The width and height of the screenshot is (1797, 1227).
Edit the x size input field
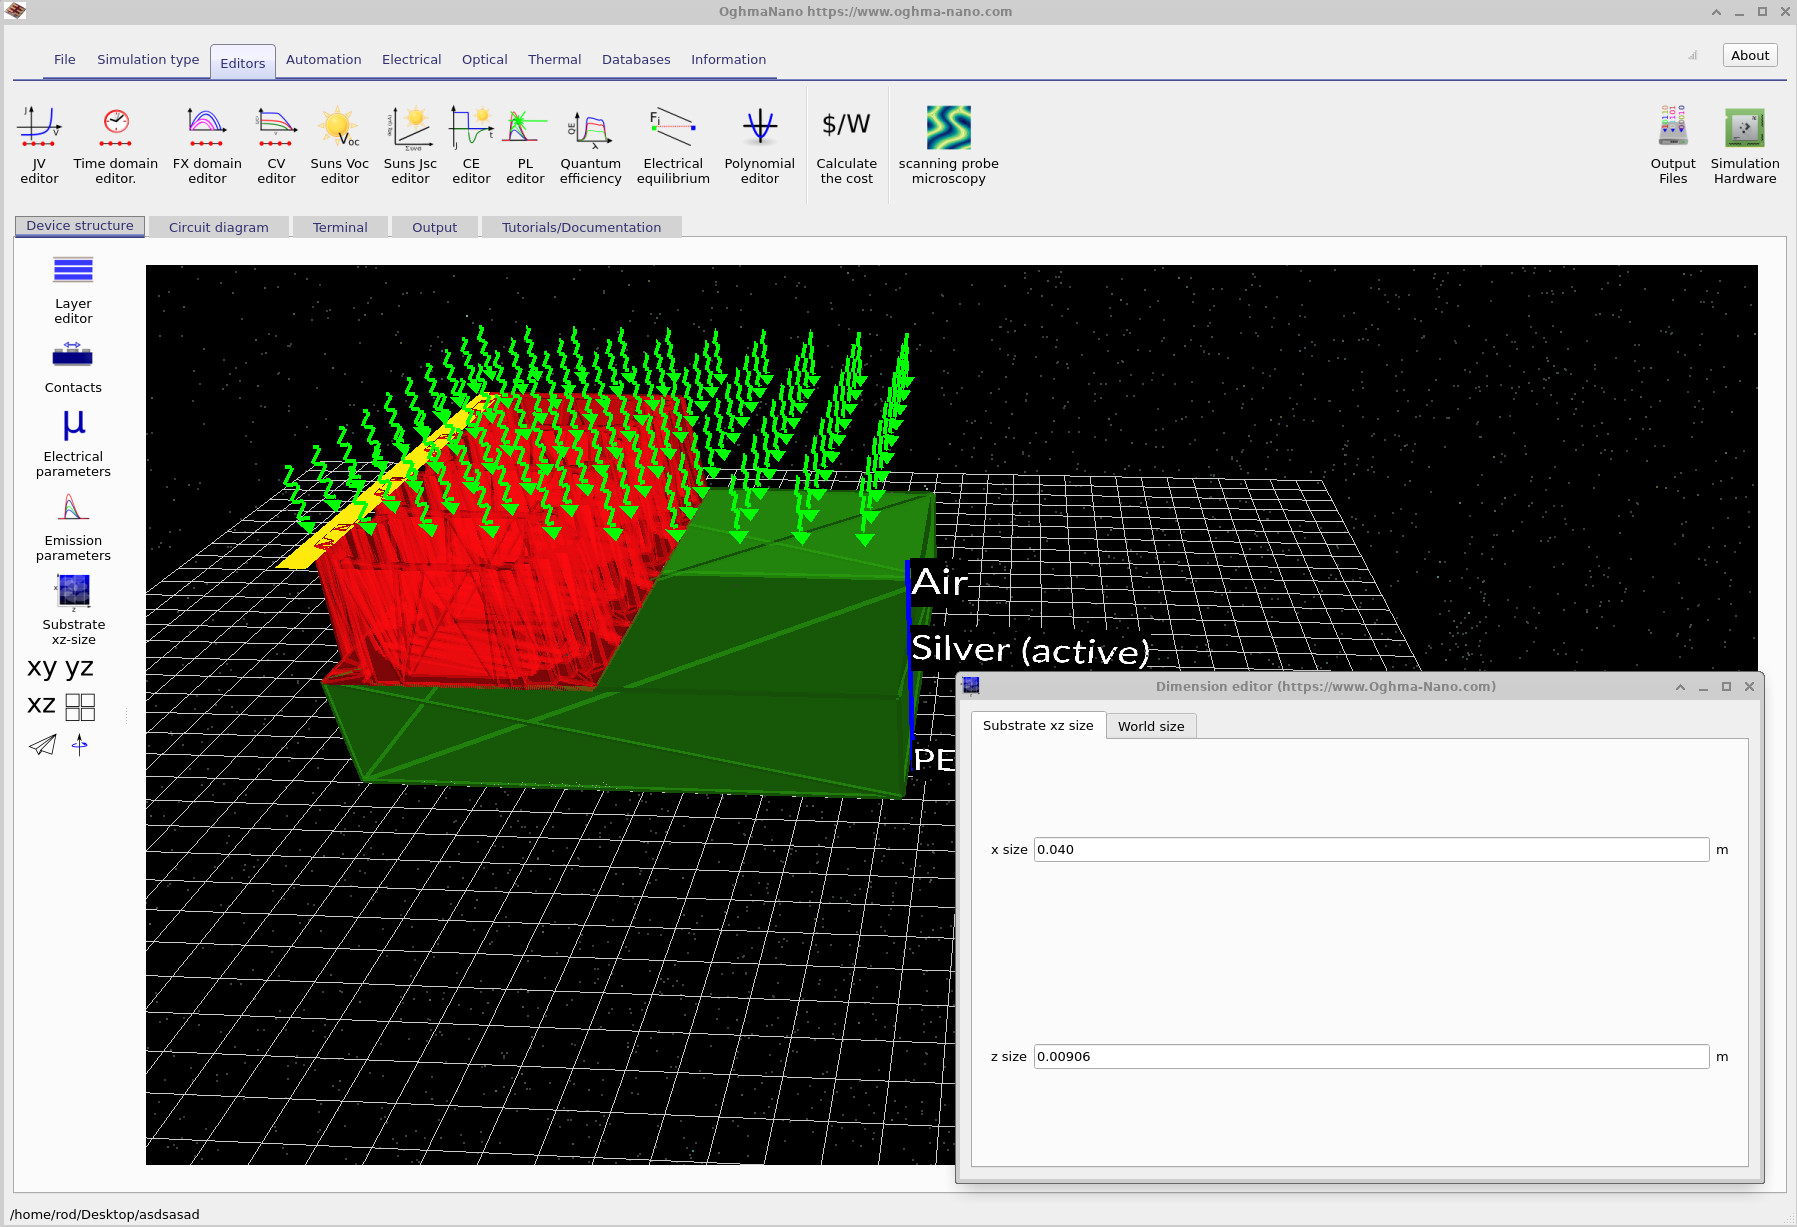click(1370, 849)
